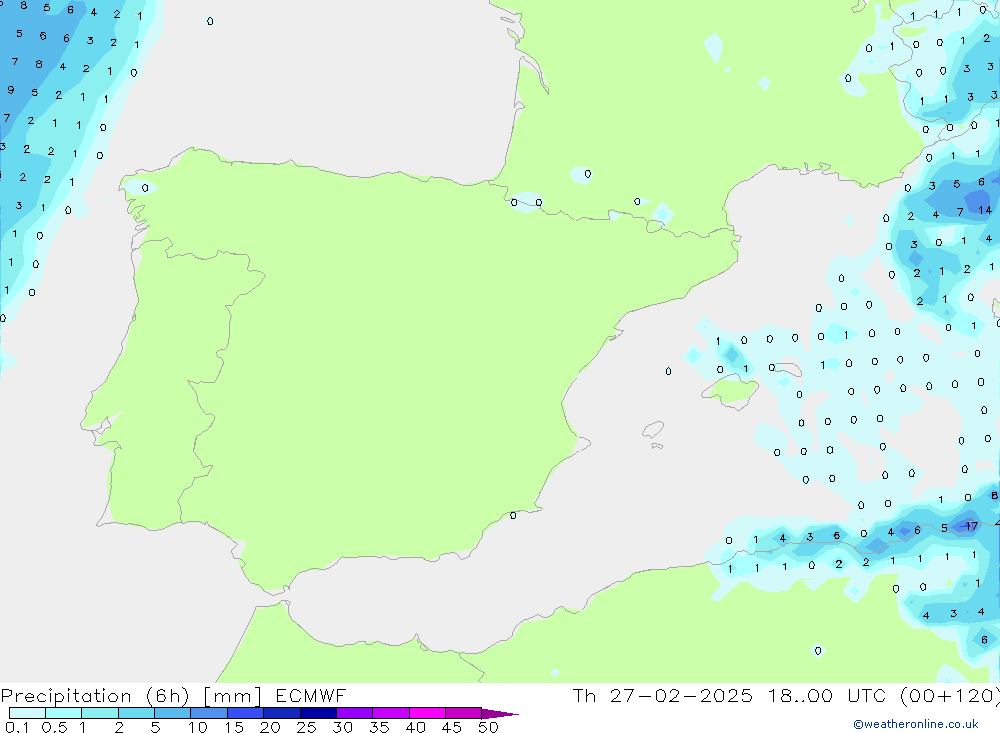Viewport: 1000px width, 733px height.
Task: Pick the legend swatch between 10 and 15
Action: click(x=209, y=713)
